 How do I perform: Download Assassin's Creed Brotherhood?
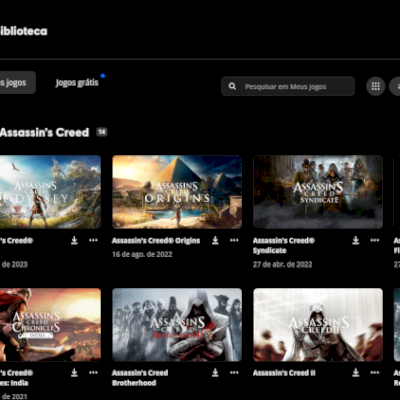click(x=215, y=372)
